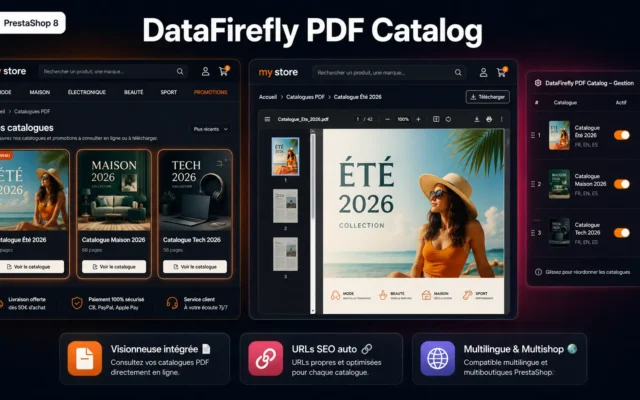Screen dimensions: 640x400
Task: Click Voir le catalogue under Catalogue Maison 2026
Action: coord(114,267)
